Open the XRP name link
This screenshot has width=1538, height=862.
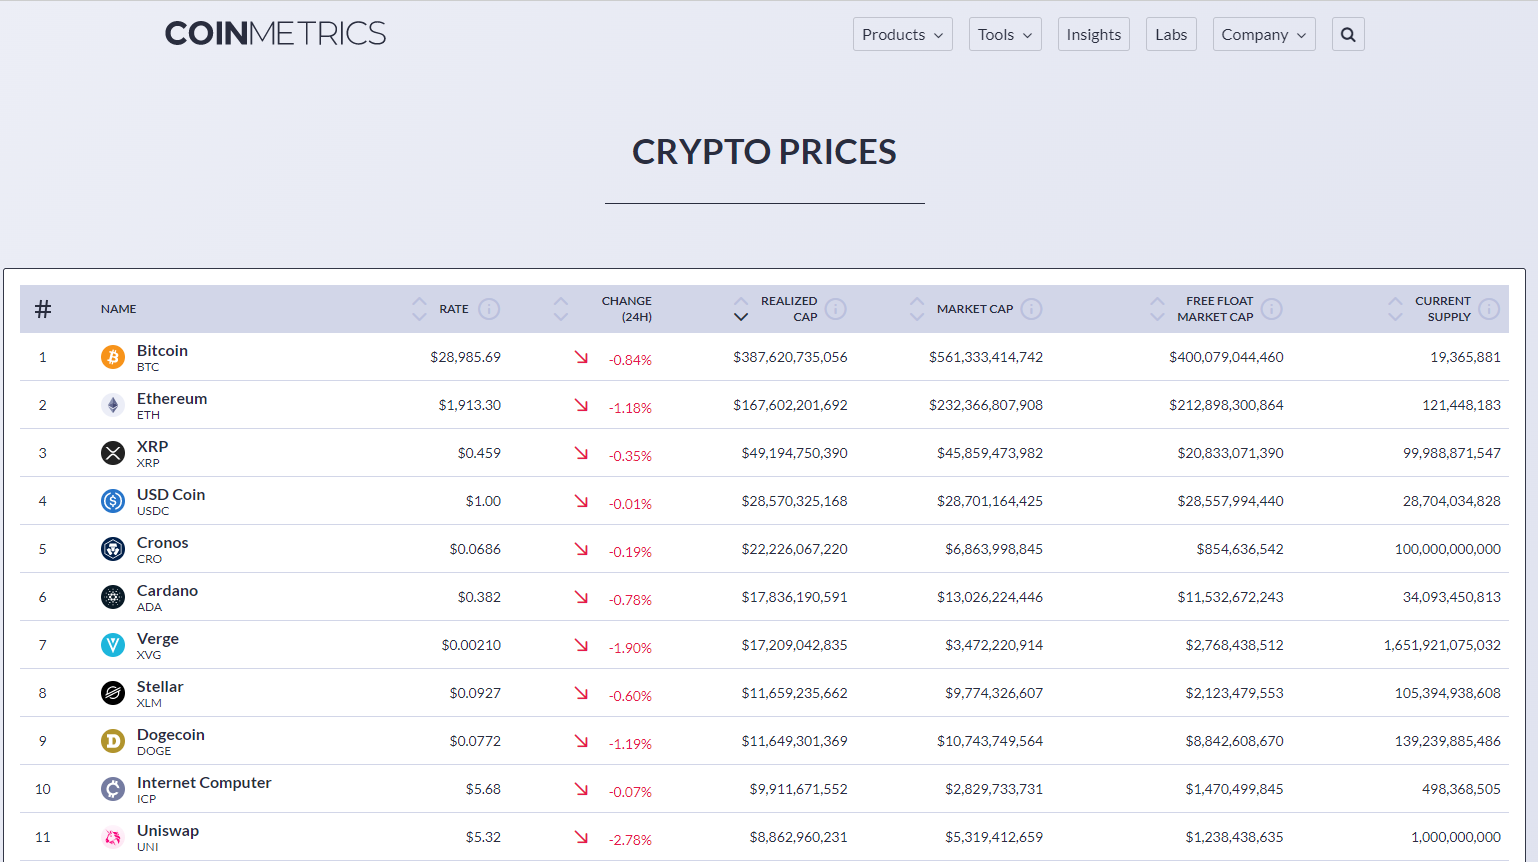152,447
